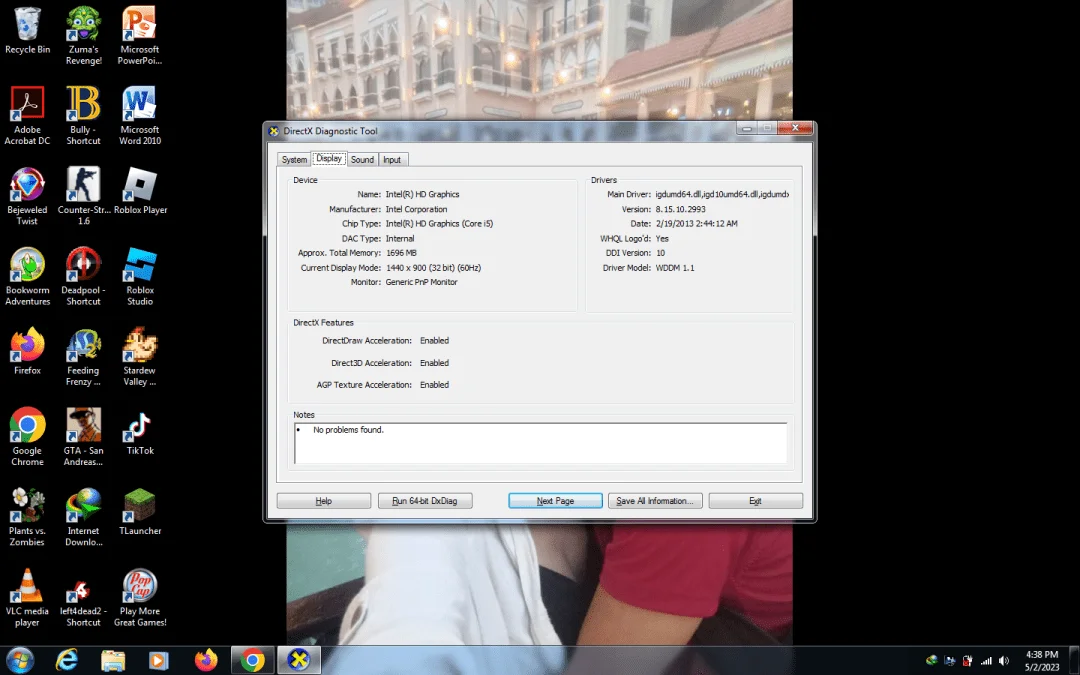
Task: Select Counter-Strike 1.6 desktop icon
Action: point(83,196)
